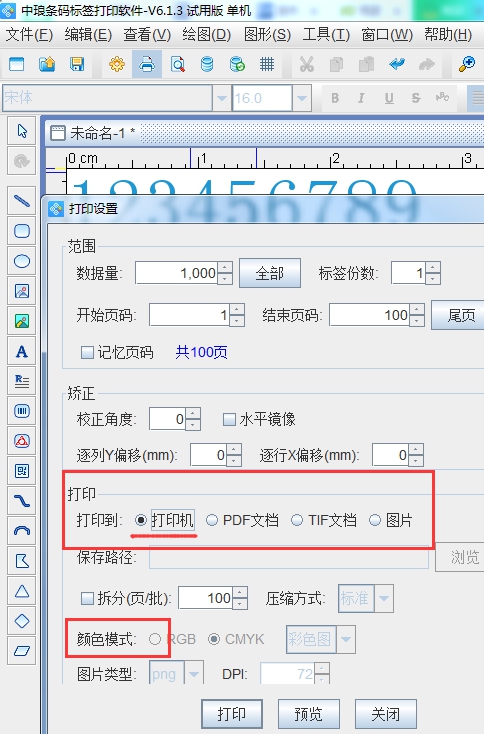Select RGB color mode radio
The width and height of the screenshot is (484, 734).
coord(155,639)
